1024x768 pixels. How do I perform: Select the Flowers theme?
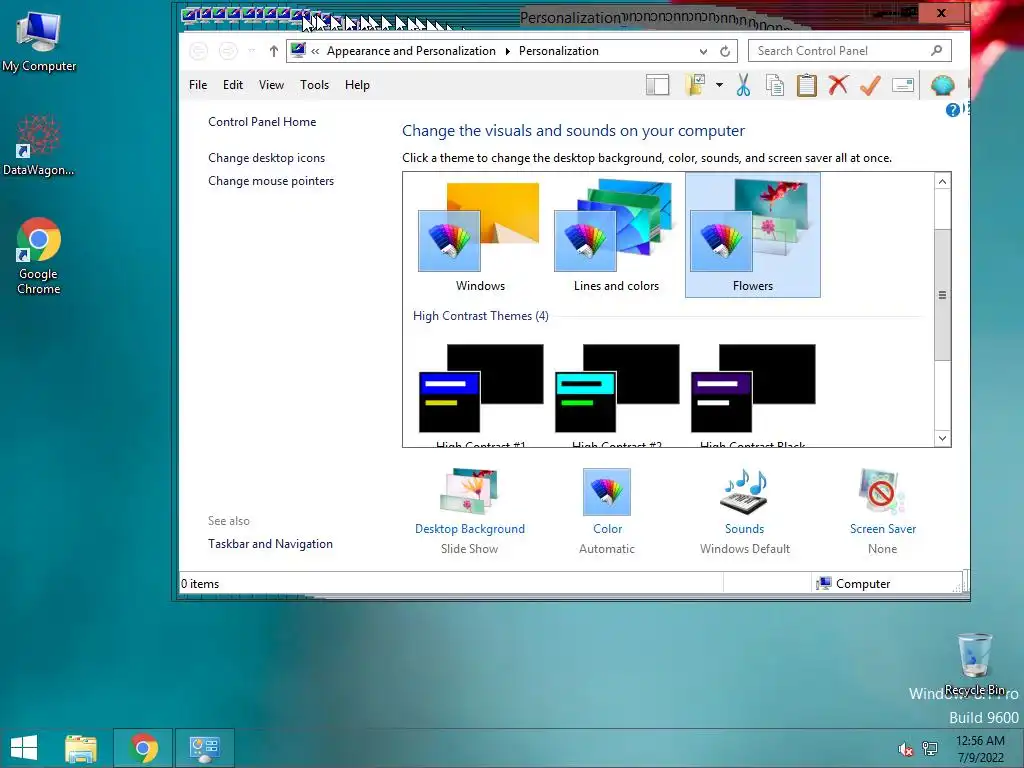click(x=752, y=235)
